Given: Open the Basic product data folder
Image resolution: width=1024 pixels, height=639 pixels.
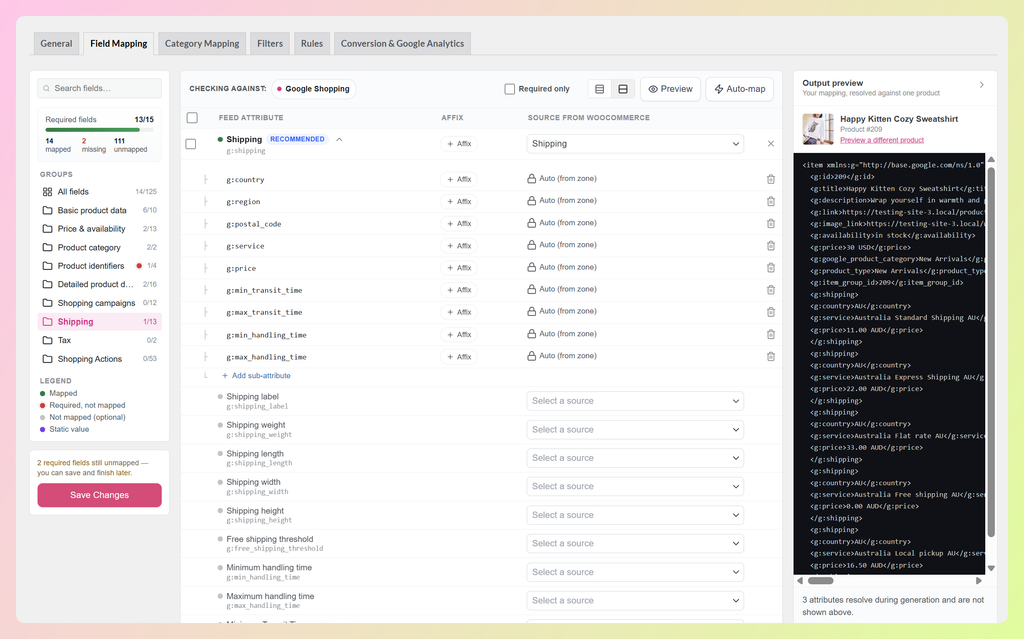Looking at the screenshot, I should pos(99,210).
